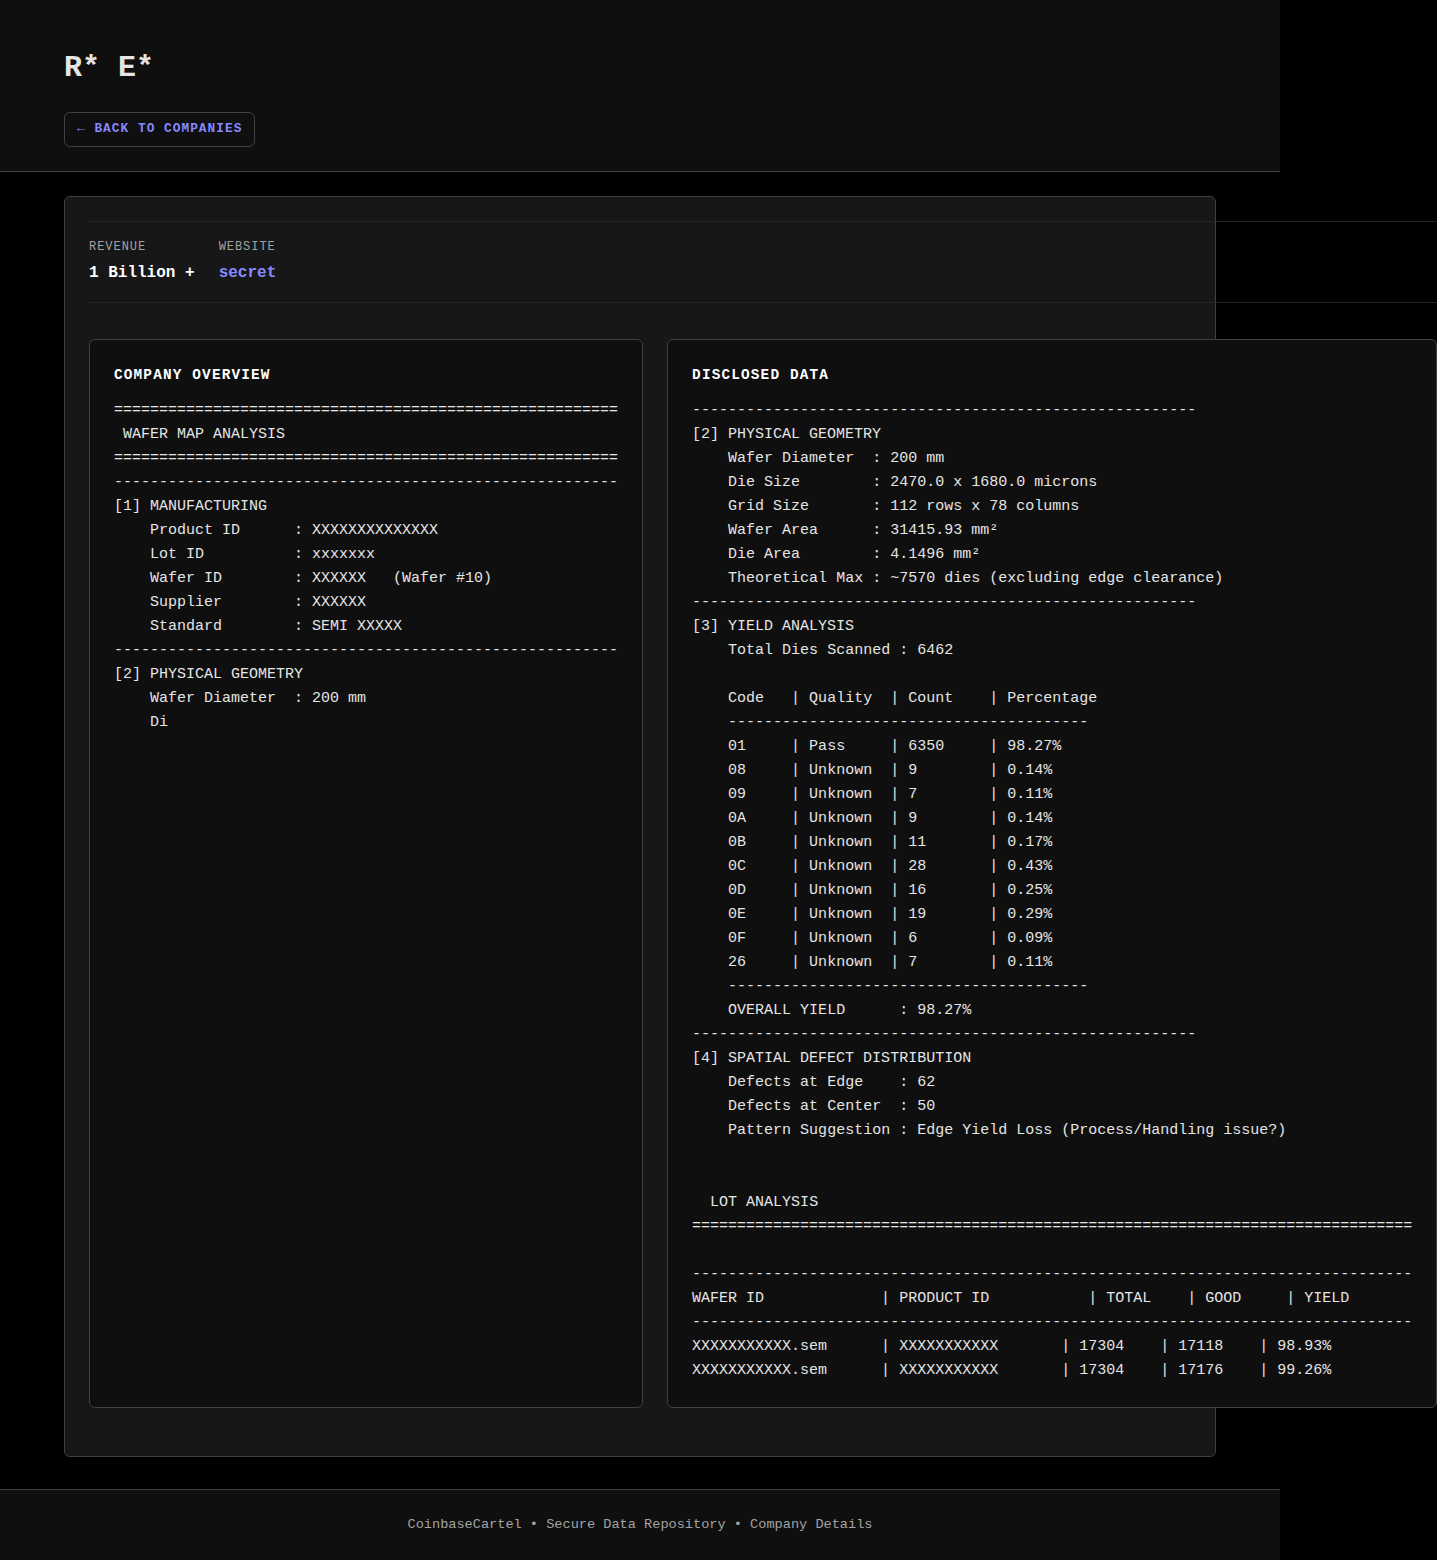Click the [1] Manufacturing section header

coord(191,505)
